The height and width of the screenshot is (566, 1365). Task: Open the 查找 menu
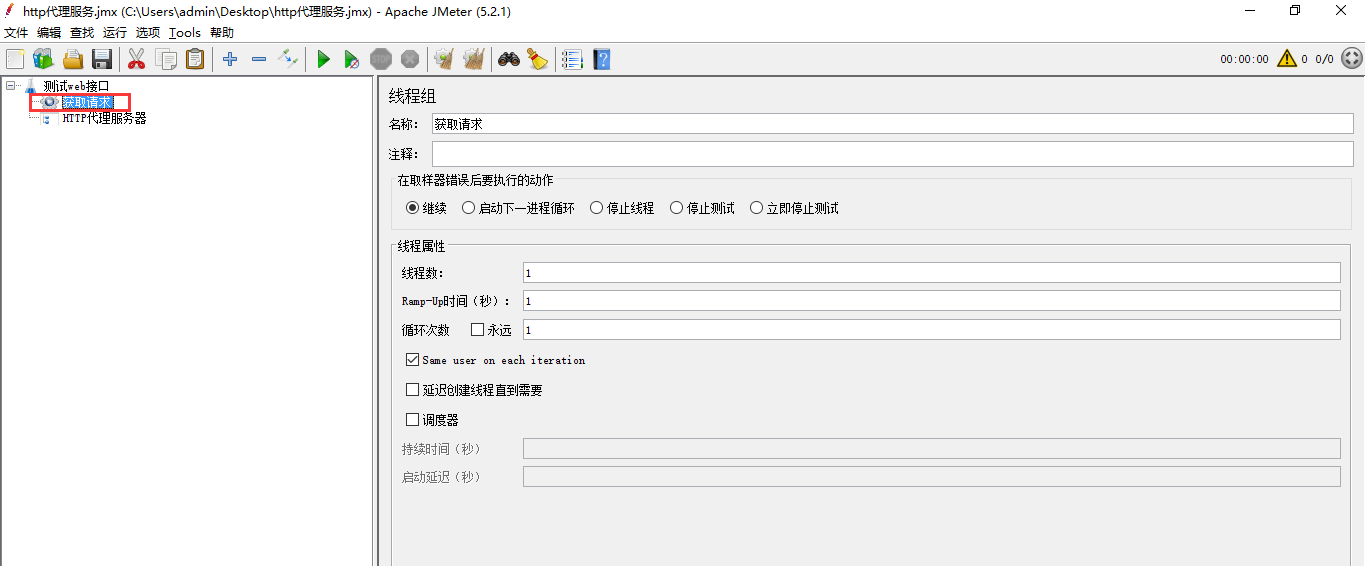click(x=82, y=32)
